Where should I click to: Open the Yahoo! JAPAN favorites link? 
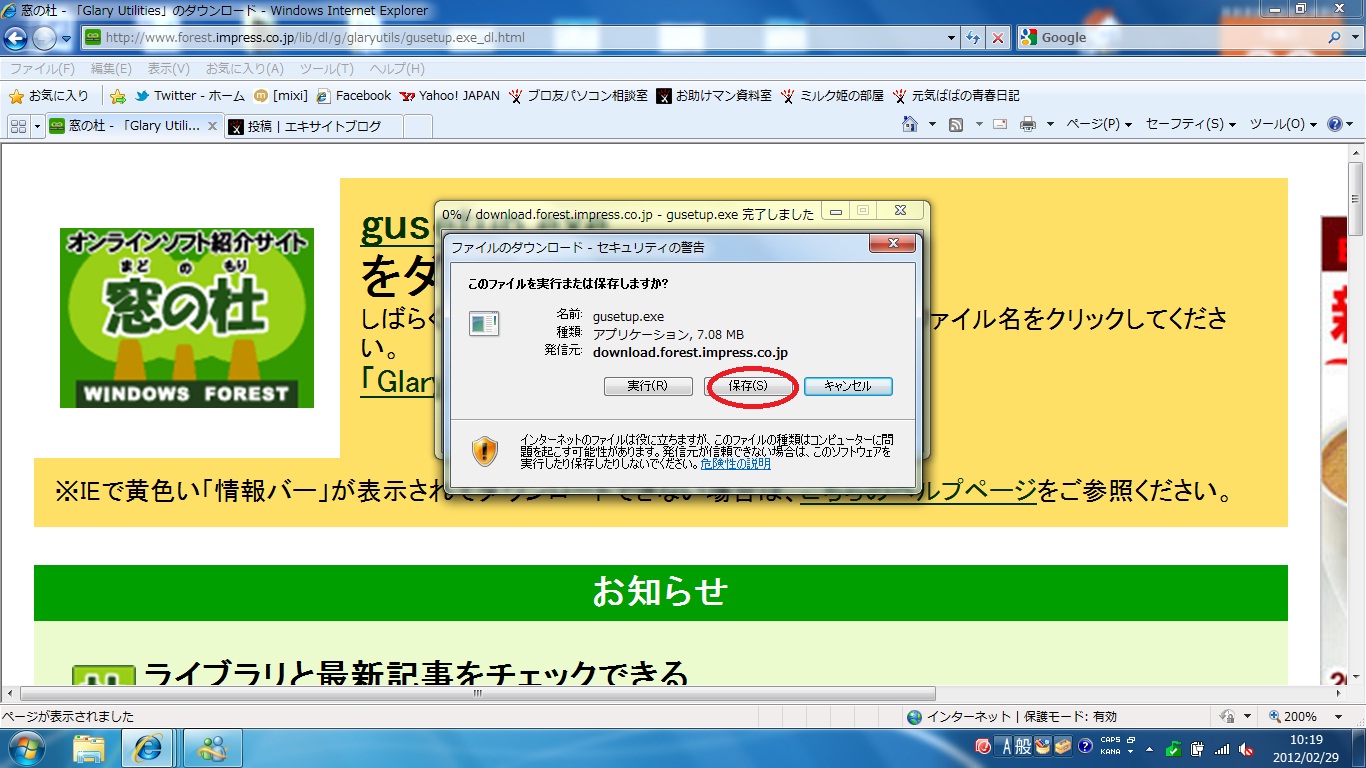coord(450,96)
